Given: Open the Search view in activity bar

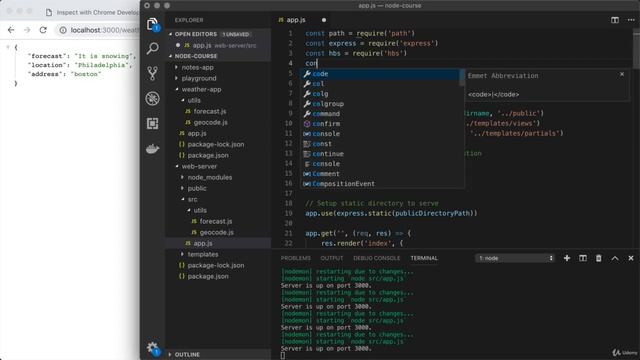Looking at the screenshot, I should pos(152,49).
